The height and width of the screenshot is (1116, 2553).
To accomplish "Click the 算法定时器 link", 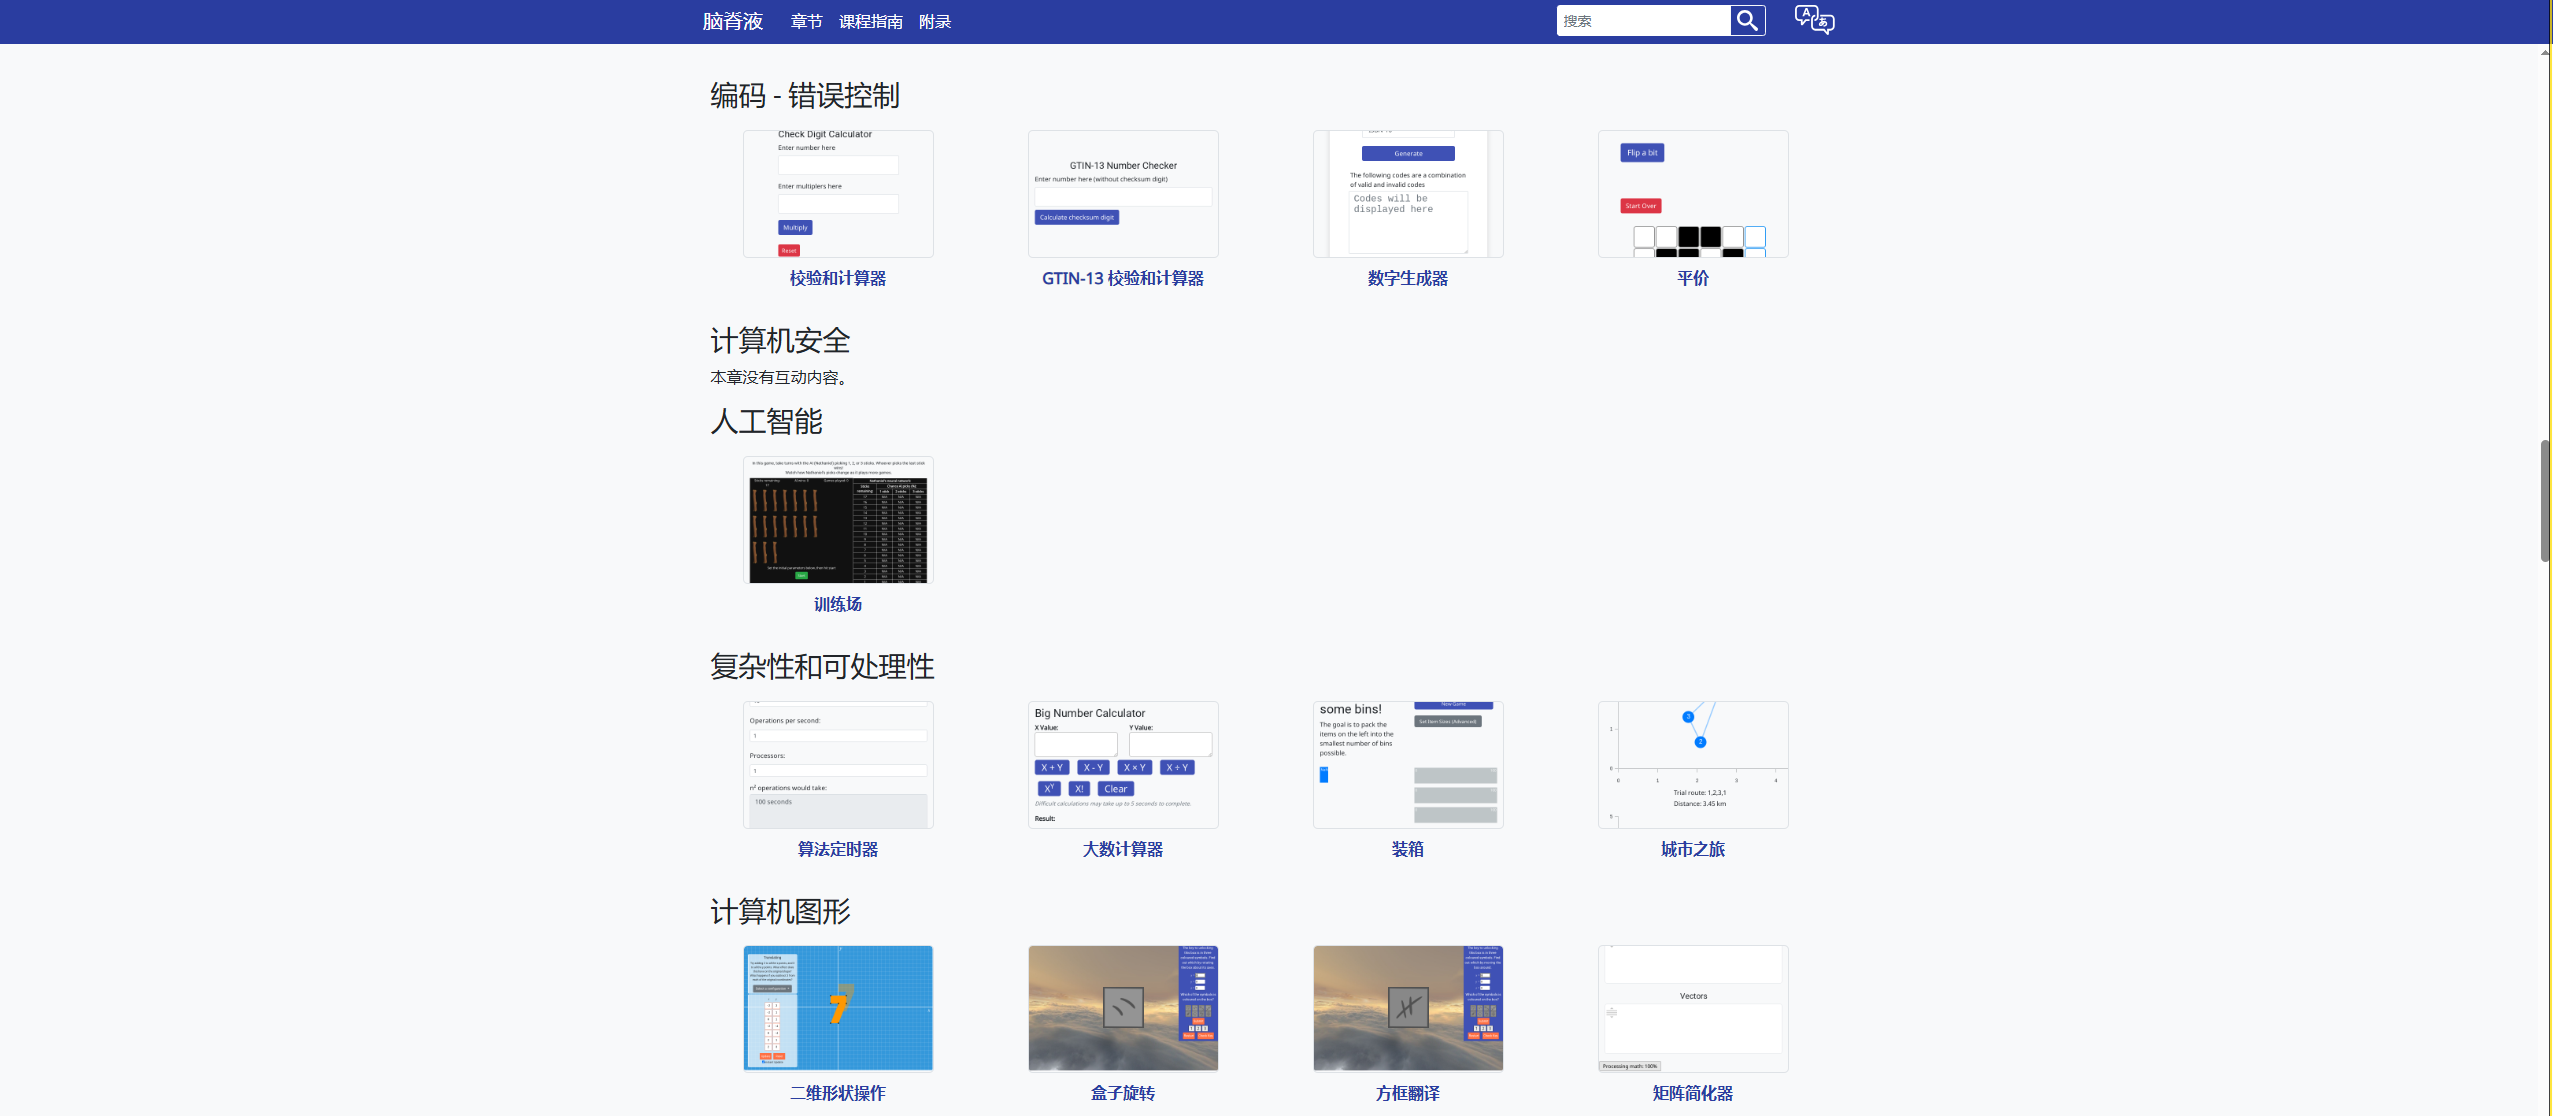I will click(x=838, y=849).
